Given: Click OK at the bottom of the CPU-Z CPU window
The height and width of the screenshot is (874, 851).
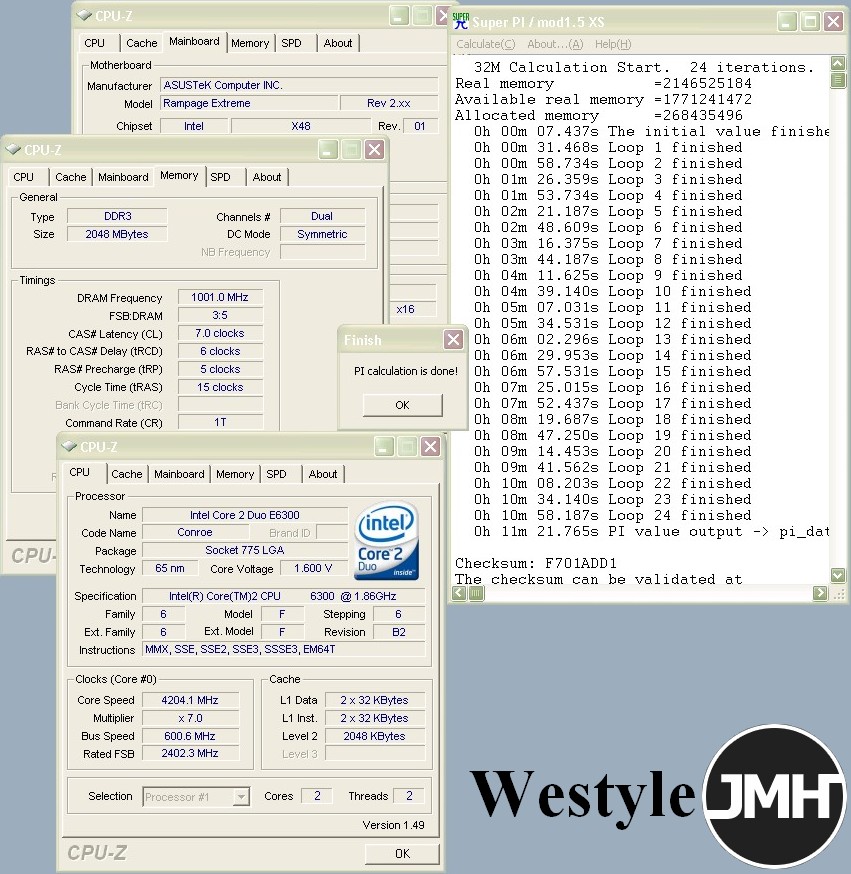Looking at the screenshot, I should tap(402, 853).
